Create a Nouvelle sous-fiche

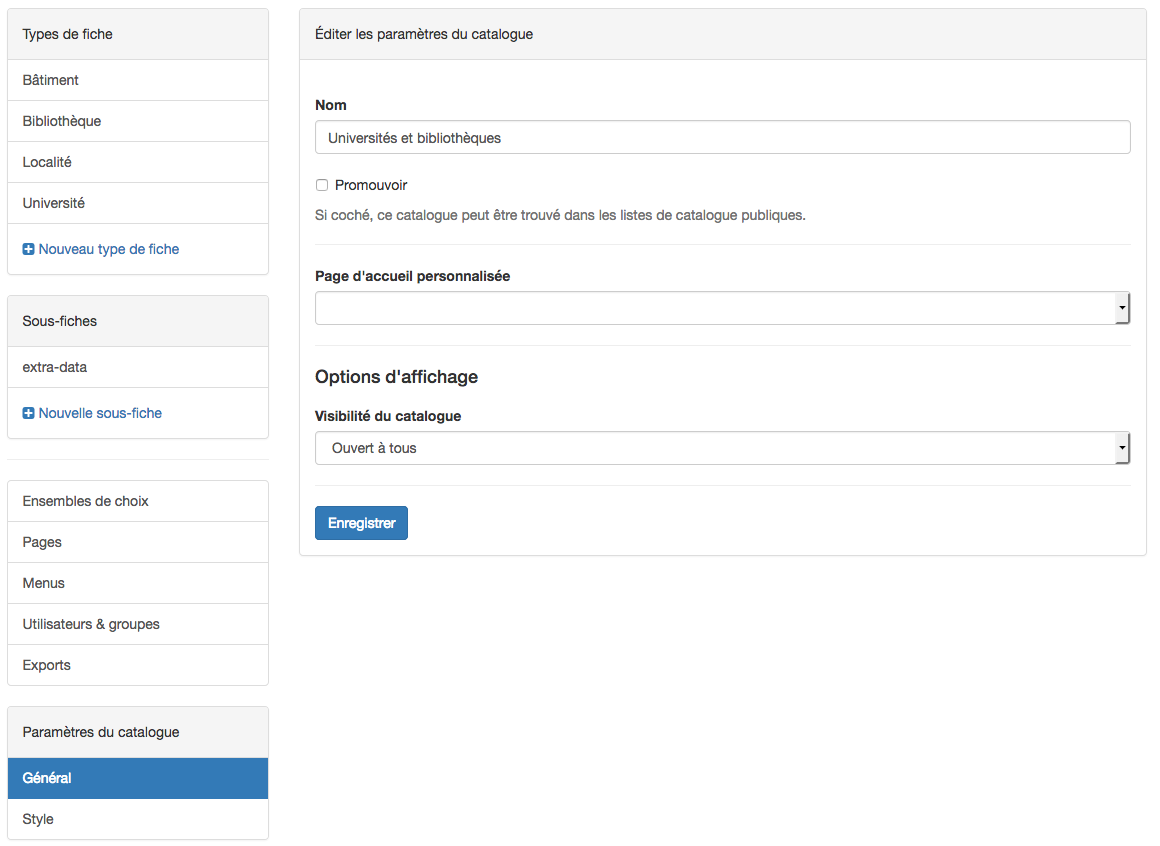[x=100, y=413]
